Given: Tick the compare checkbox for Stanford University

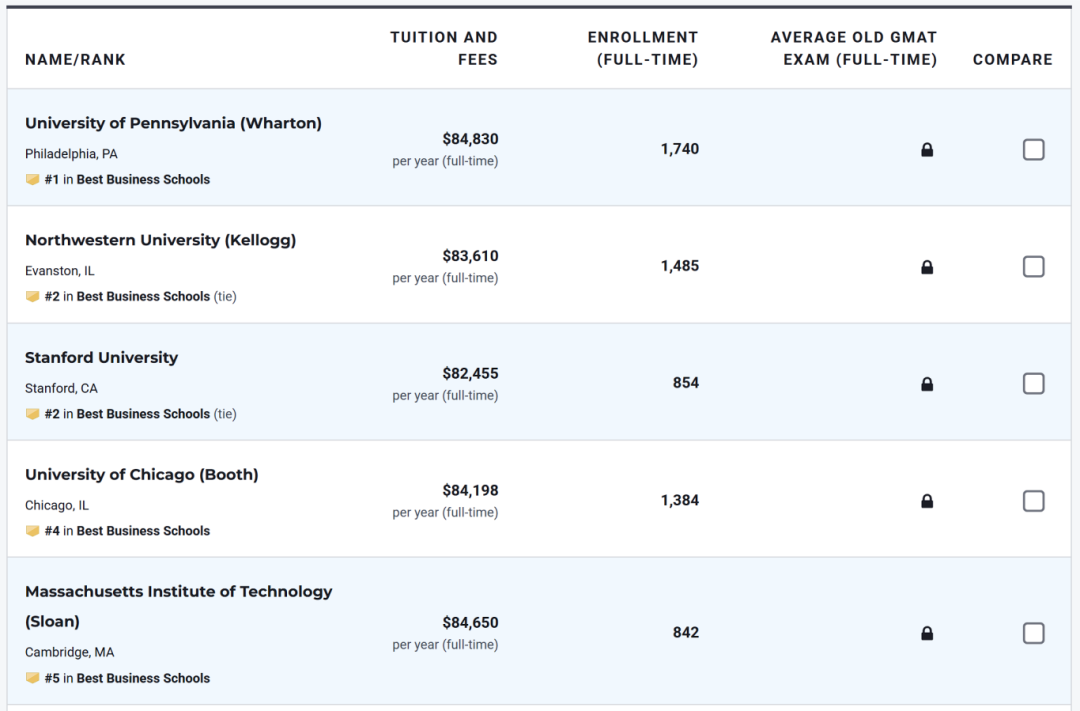Looking at the screenshot, I should point(1033,384).
